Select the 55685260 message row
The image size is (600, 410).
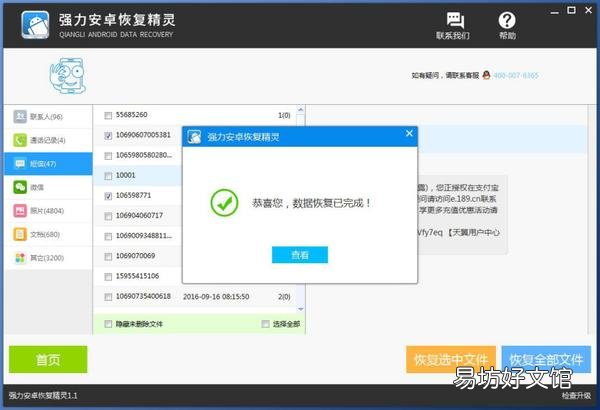pyautogui.click(x=195, y=115)
